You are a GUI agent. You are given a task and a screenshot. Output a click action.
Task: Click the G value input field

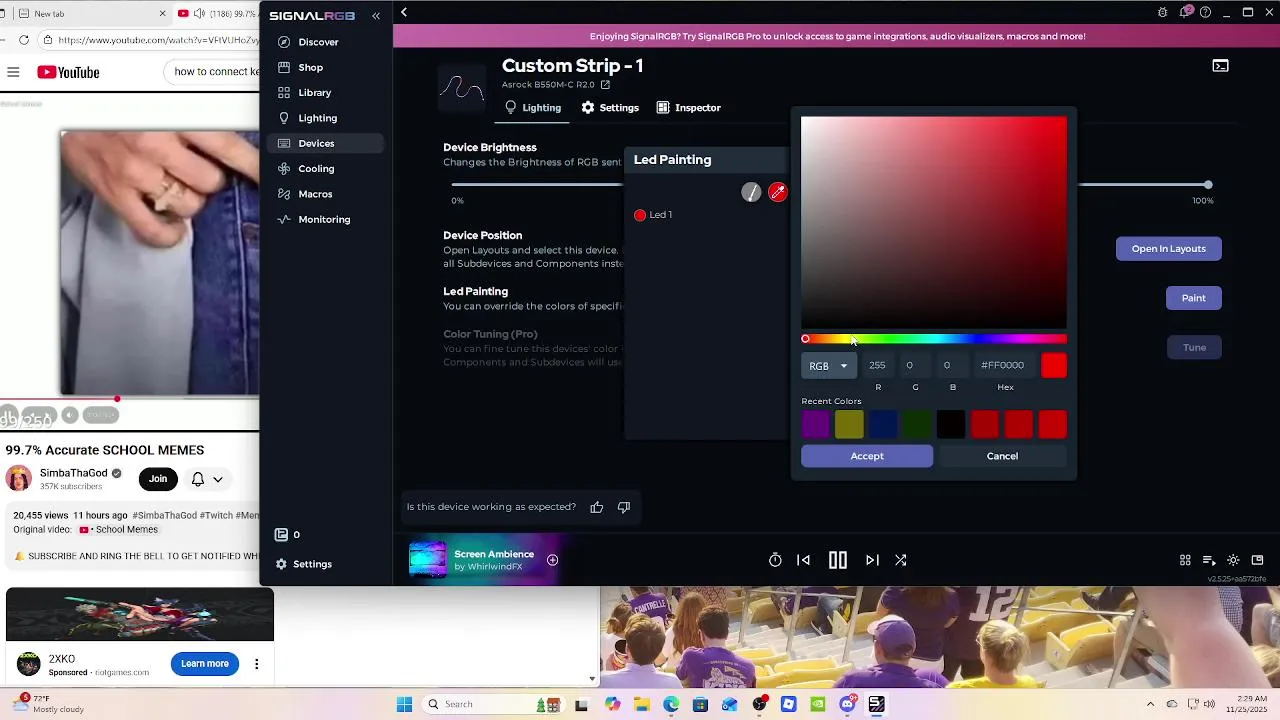pyautogui.click(x=914, y=365)
